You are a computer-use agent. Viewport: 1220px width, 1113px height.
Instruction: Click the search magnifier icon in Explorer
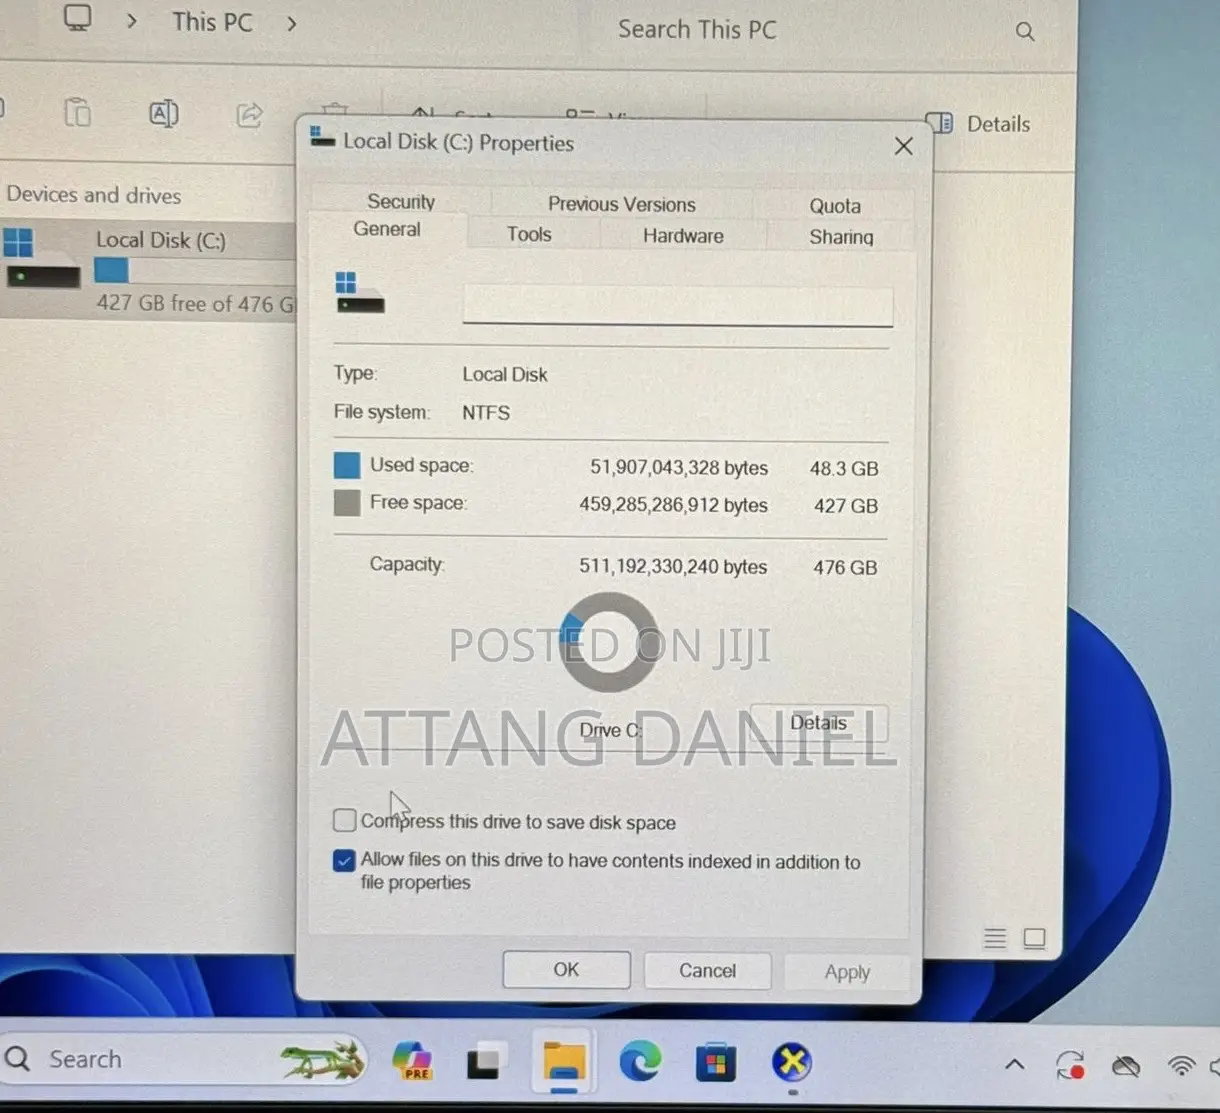[1025, 32]
